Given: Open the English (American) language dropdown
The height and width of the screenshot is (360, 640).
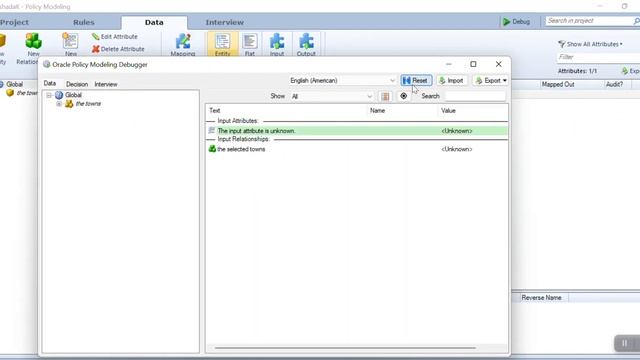Looking at the screenshot, I should pyautogui.click(x=343, y=80).
